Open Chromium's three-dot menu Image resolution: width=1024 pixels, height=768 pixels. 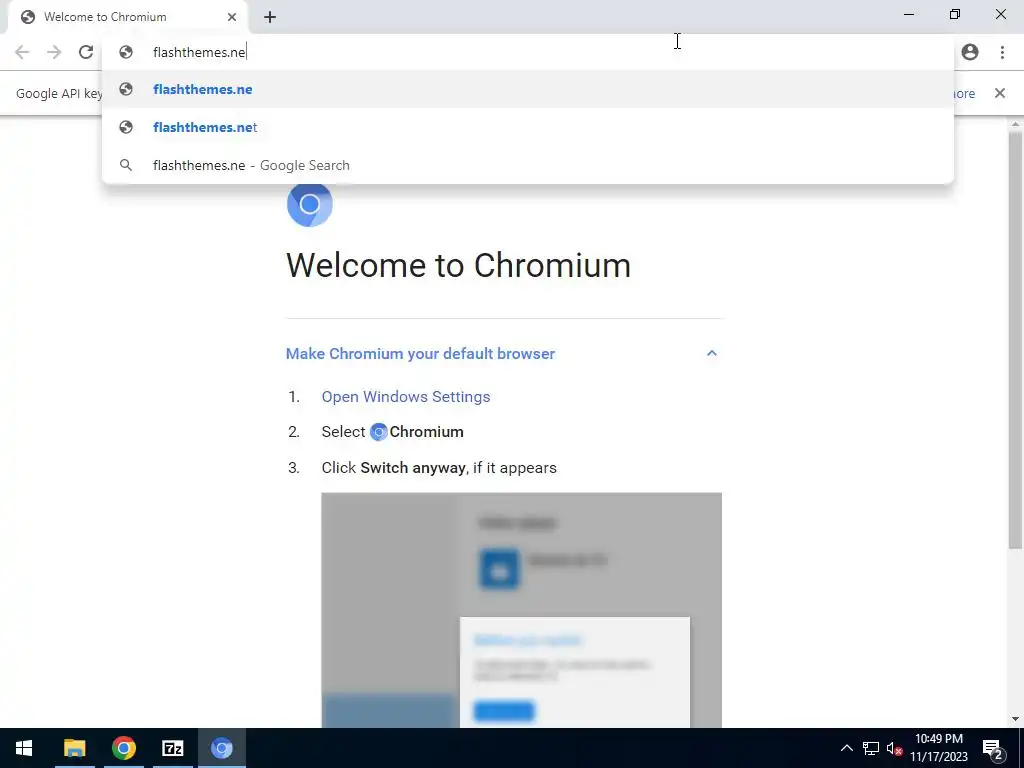point(1002,52)
